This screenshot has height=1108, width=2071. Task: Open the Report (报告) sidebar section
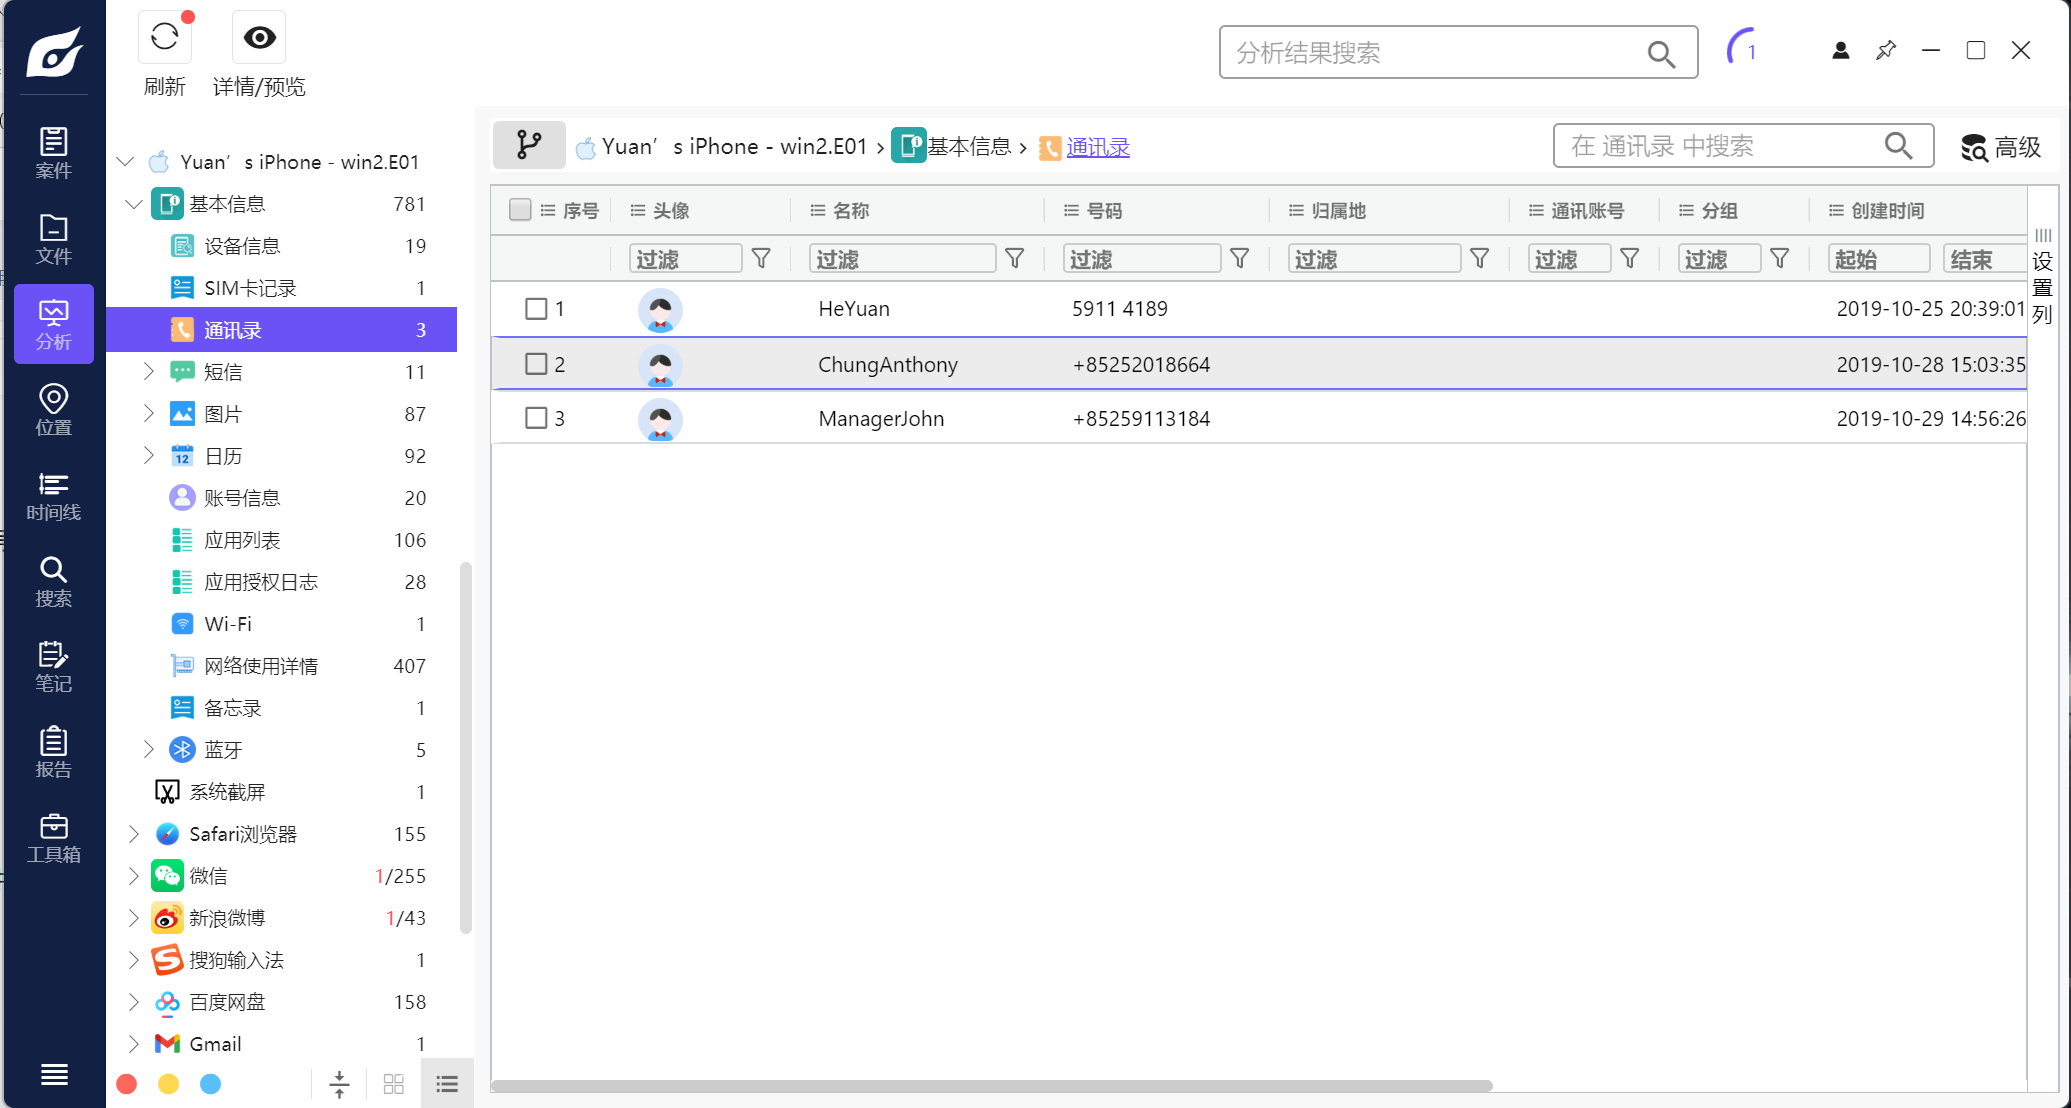[53, 753]
